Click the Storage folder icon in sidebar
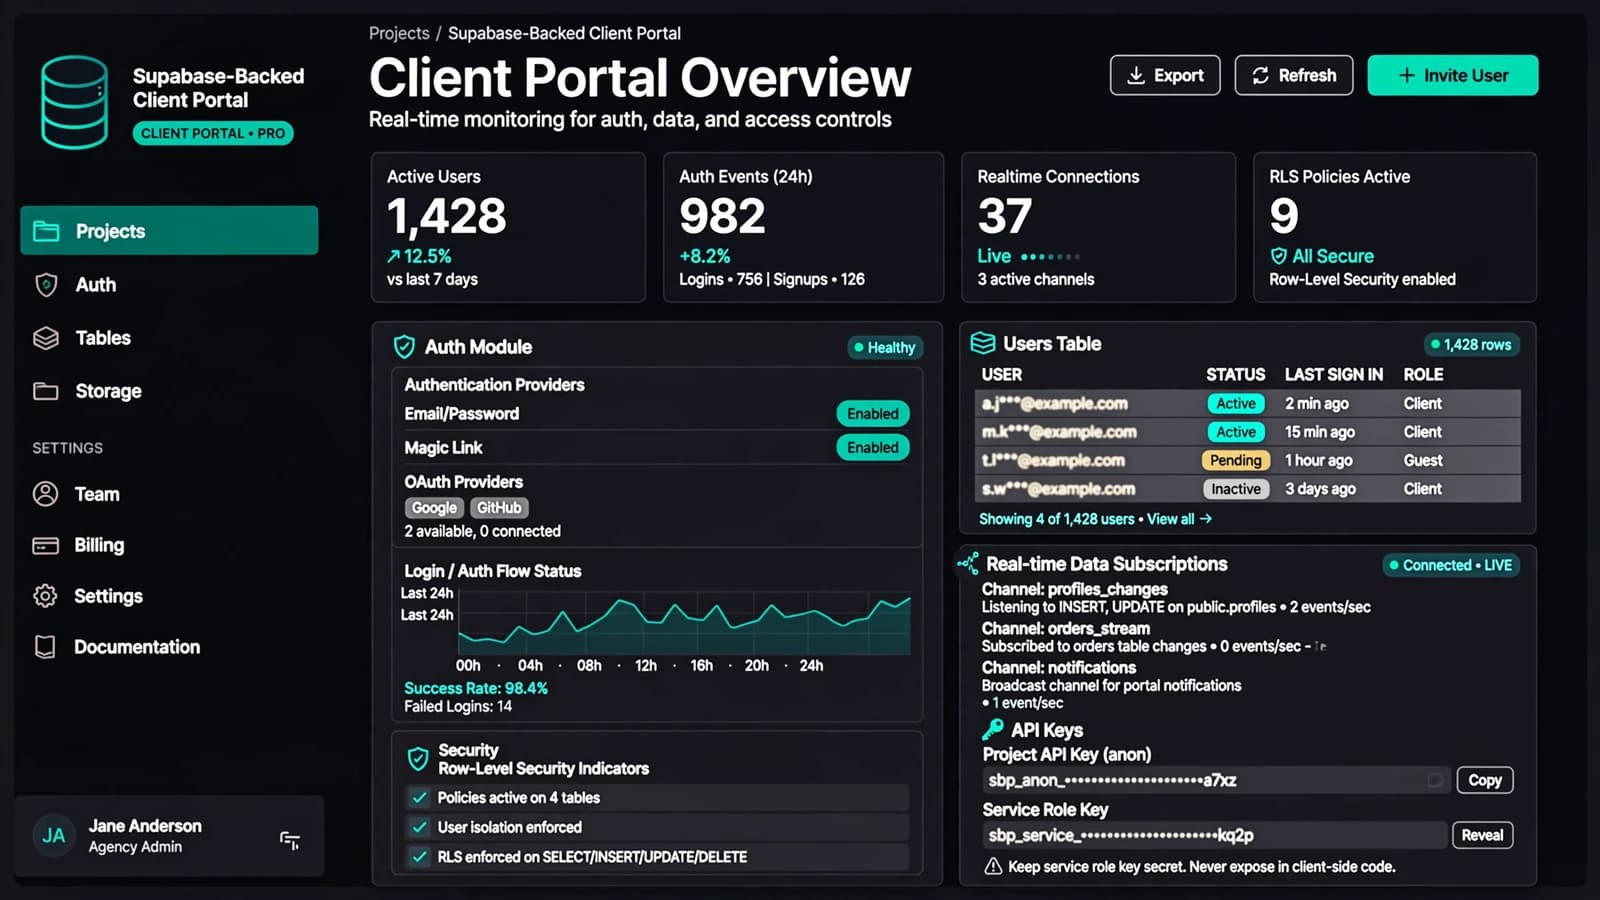 click(46, 391)
